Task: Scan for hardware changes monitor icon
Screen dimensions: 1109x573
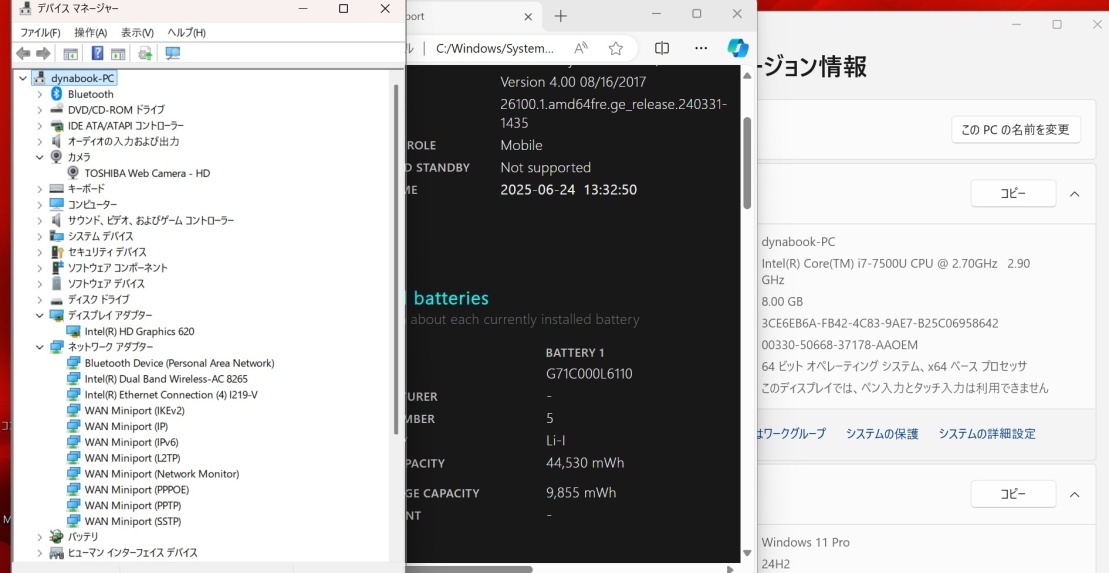Action: click(x=173, y=53)
